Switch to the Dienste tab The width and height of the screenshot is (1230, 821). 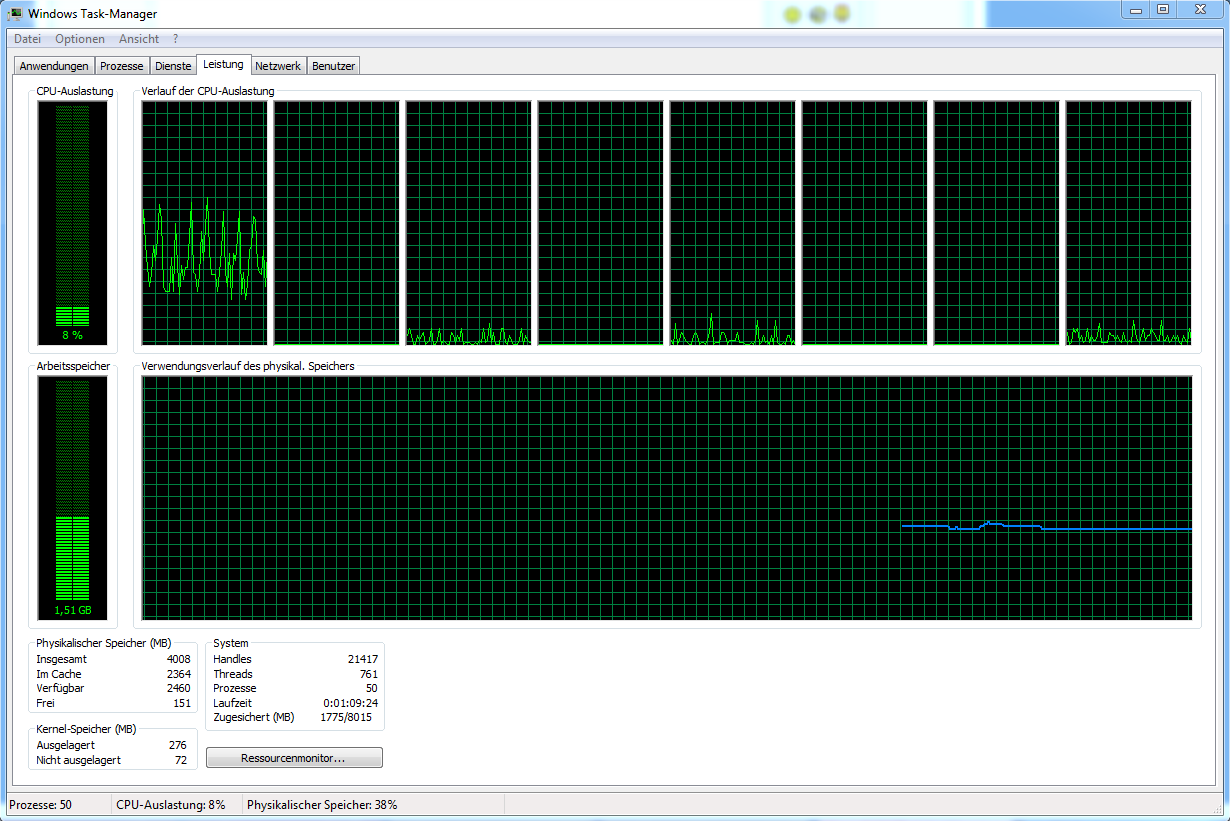(173, 66)
